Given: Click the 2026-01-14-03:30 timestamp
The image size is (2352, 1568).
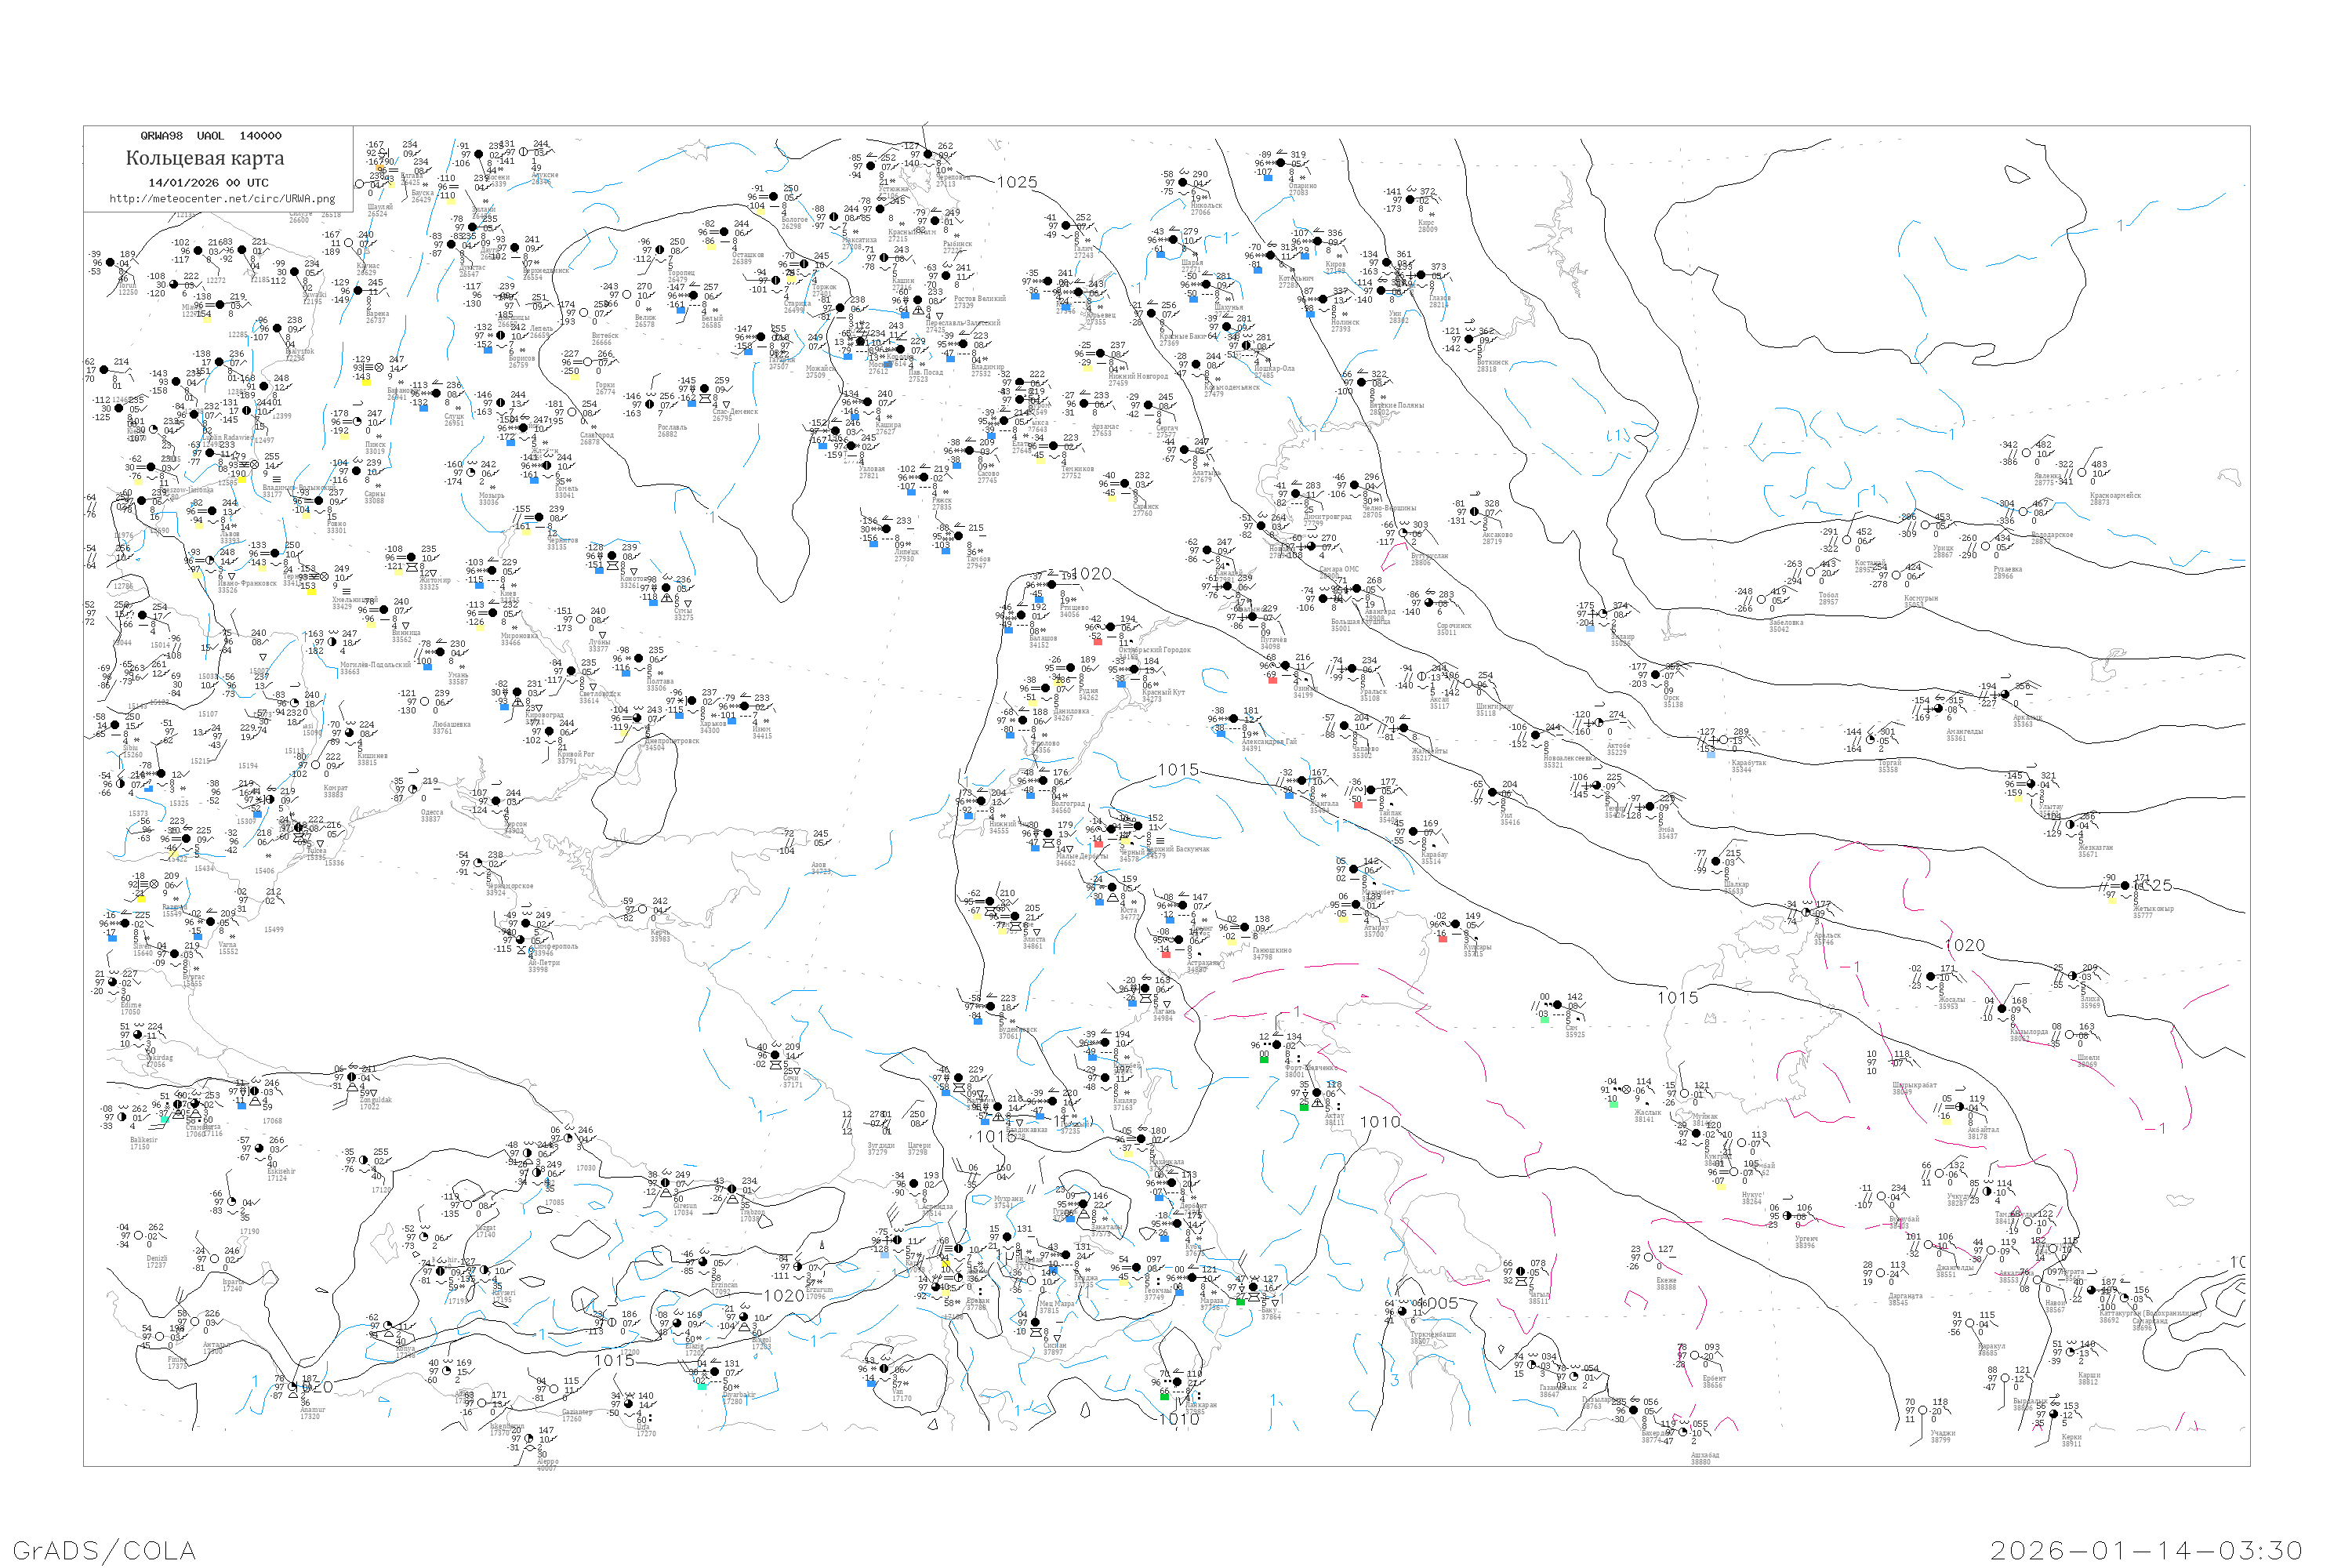Looking at the screenshot, I should tap(2146, 1550).
